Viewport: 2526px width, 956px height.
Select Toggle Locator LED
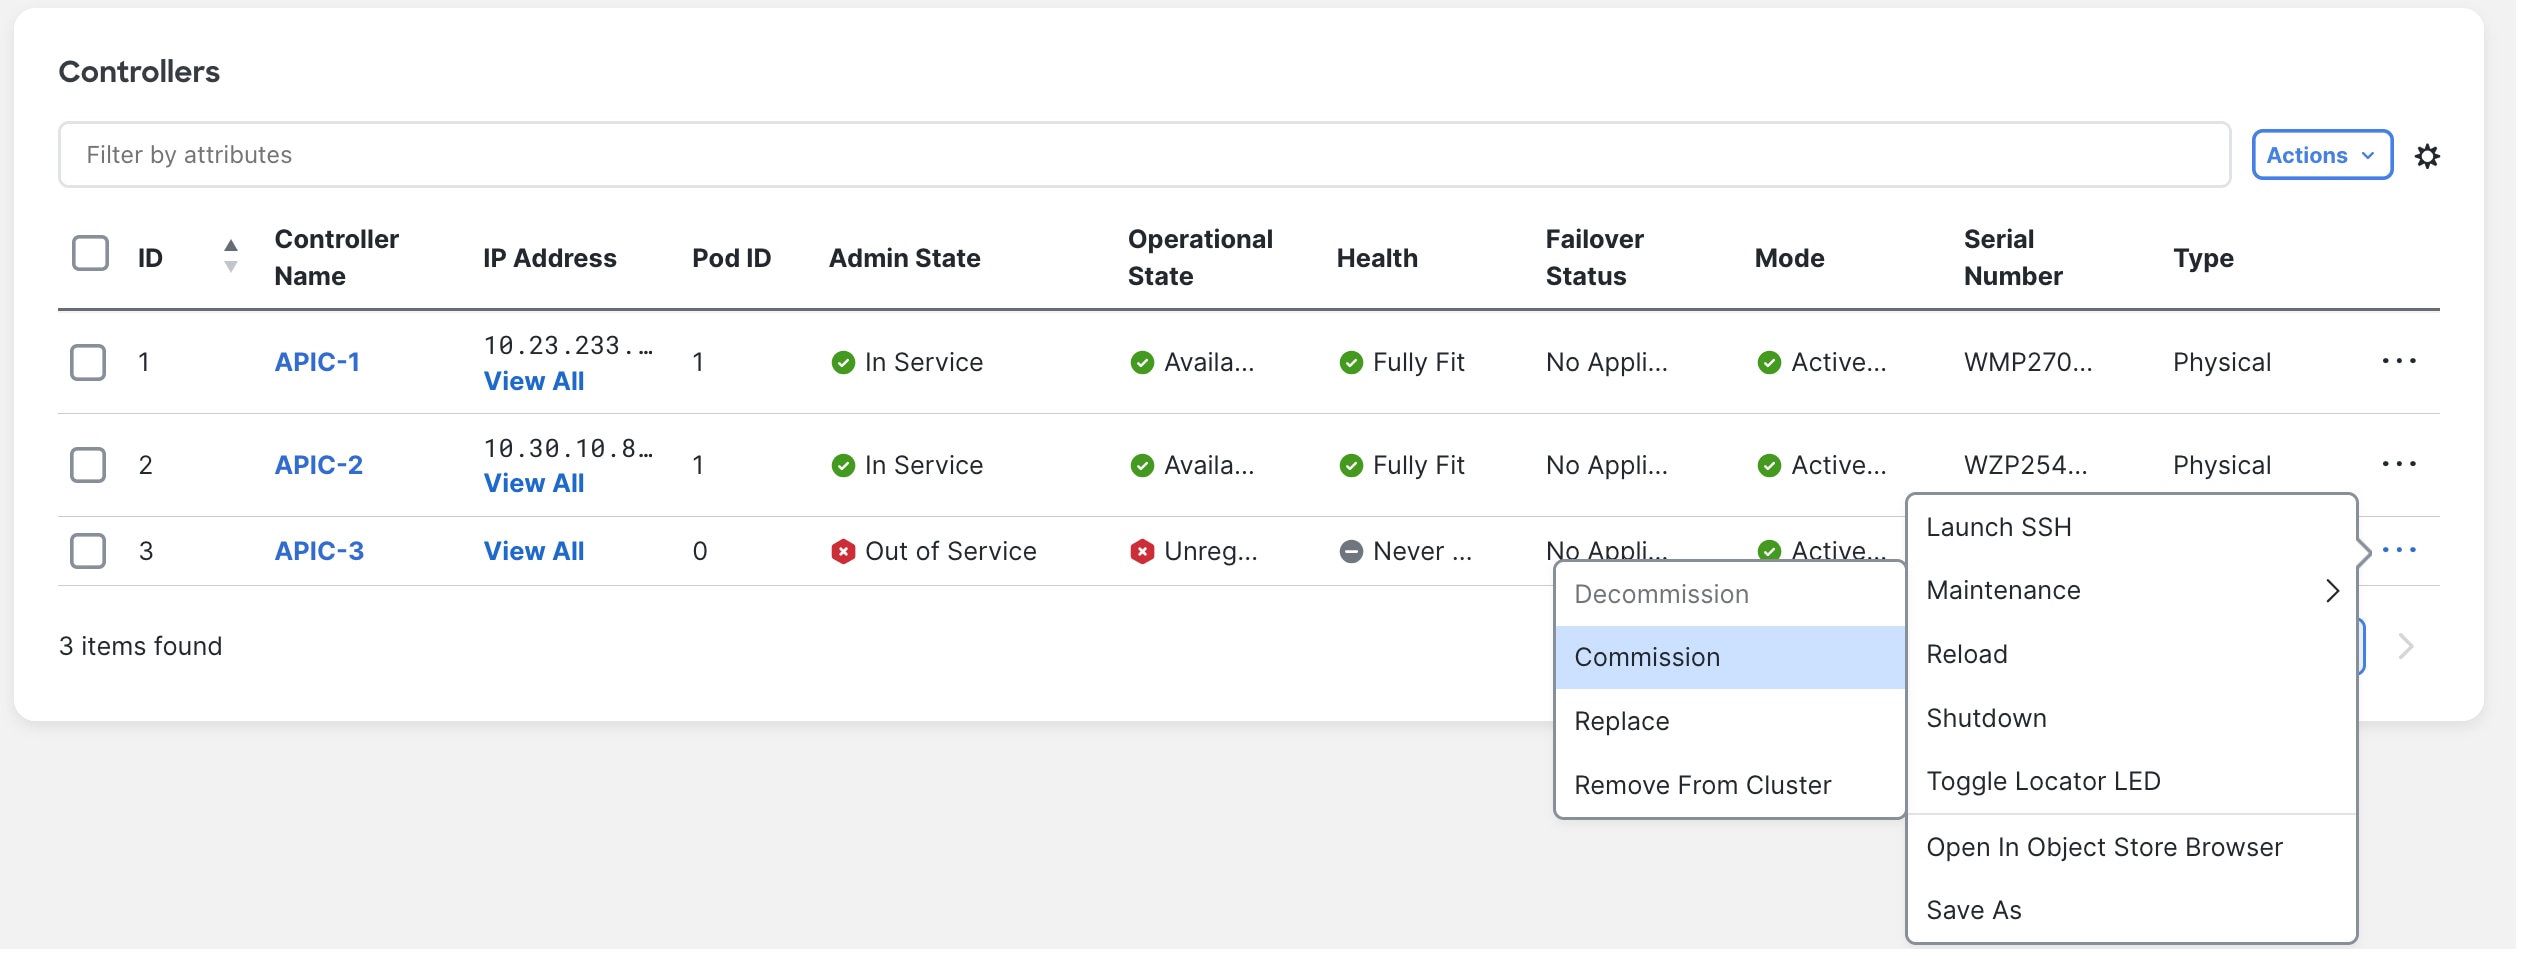[2042, 781]
